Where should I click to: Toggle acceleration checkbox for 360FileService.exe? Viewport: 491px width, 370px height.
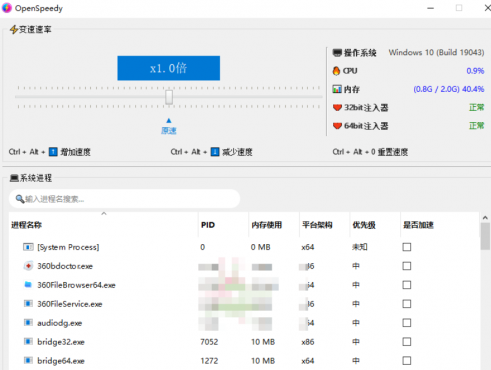[x=407, y=304]
